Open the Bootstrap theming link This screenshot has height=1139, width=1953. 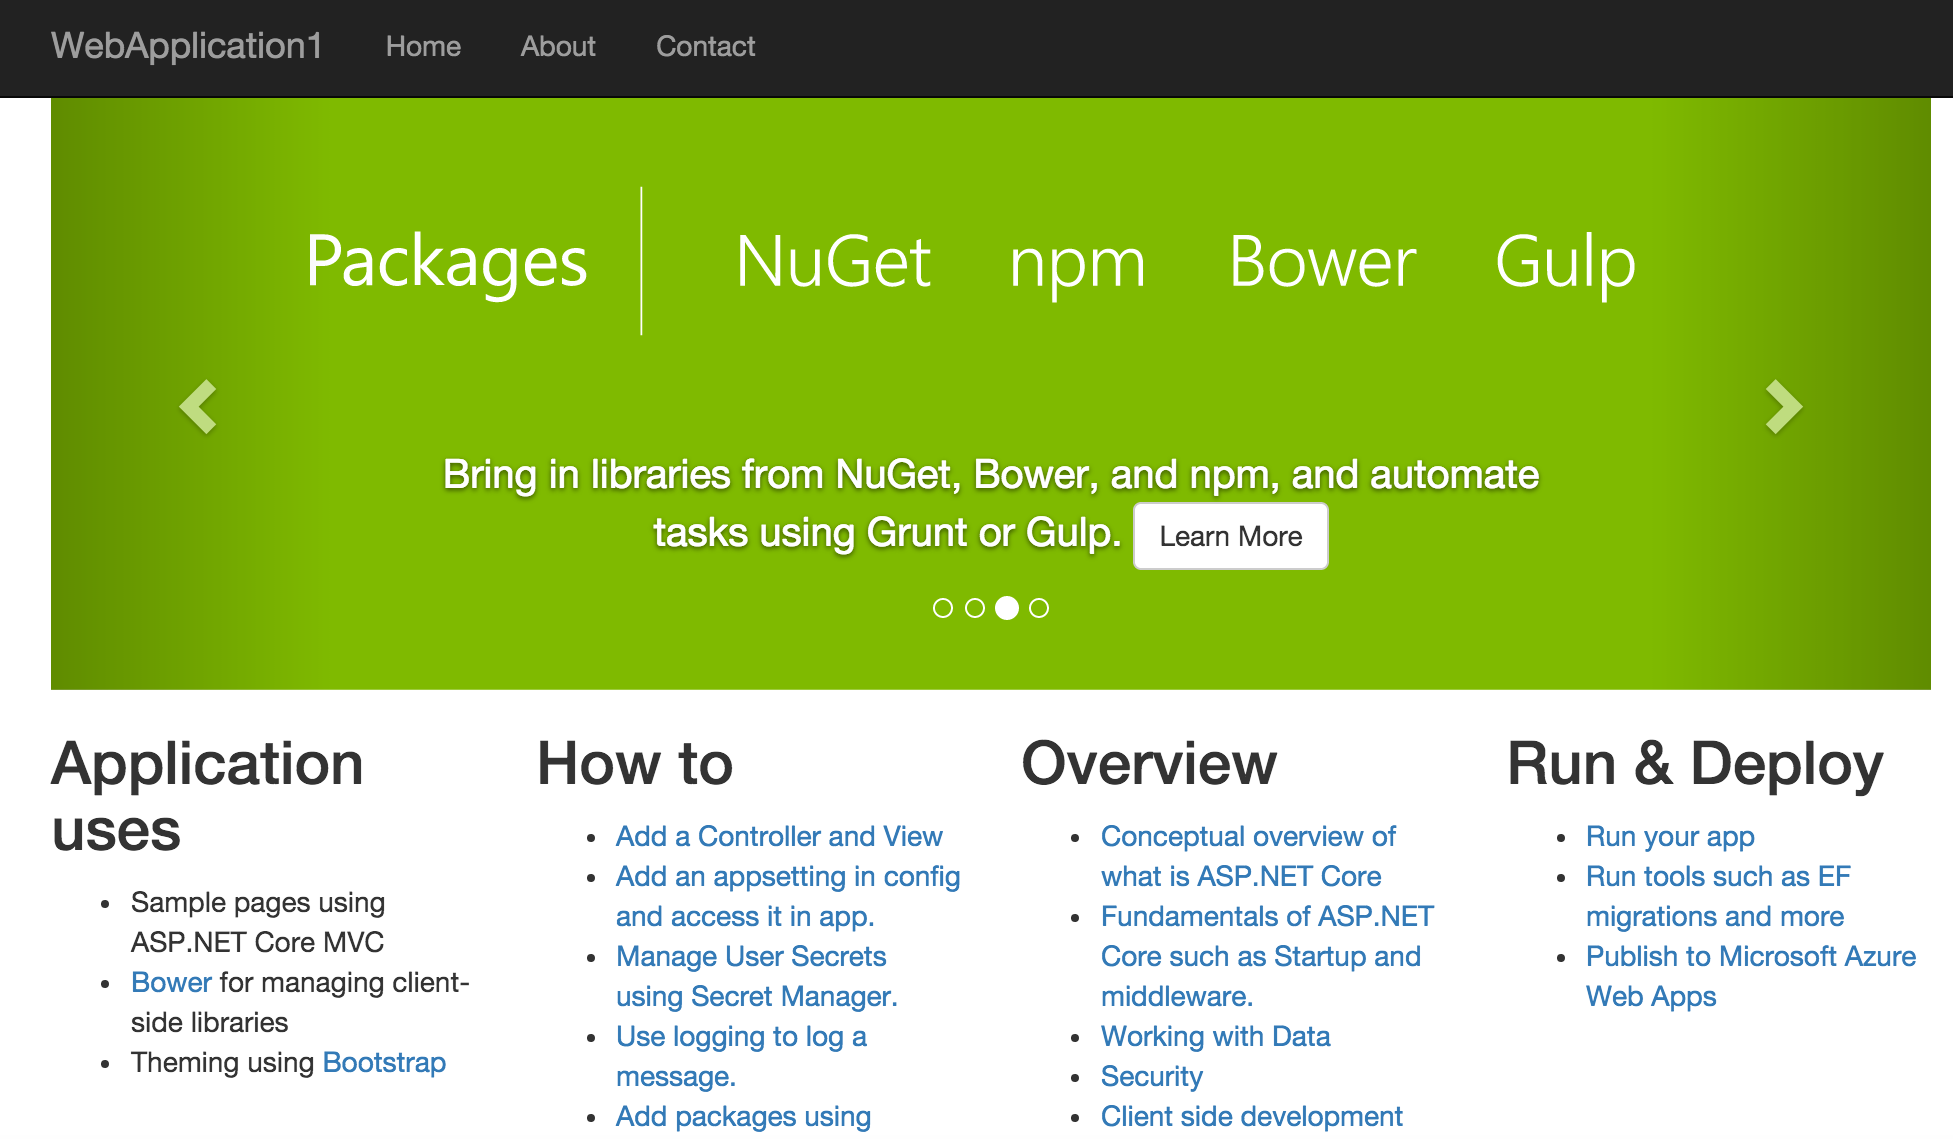point(384,1062)
